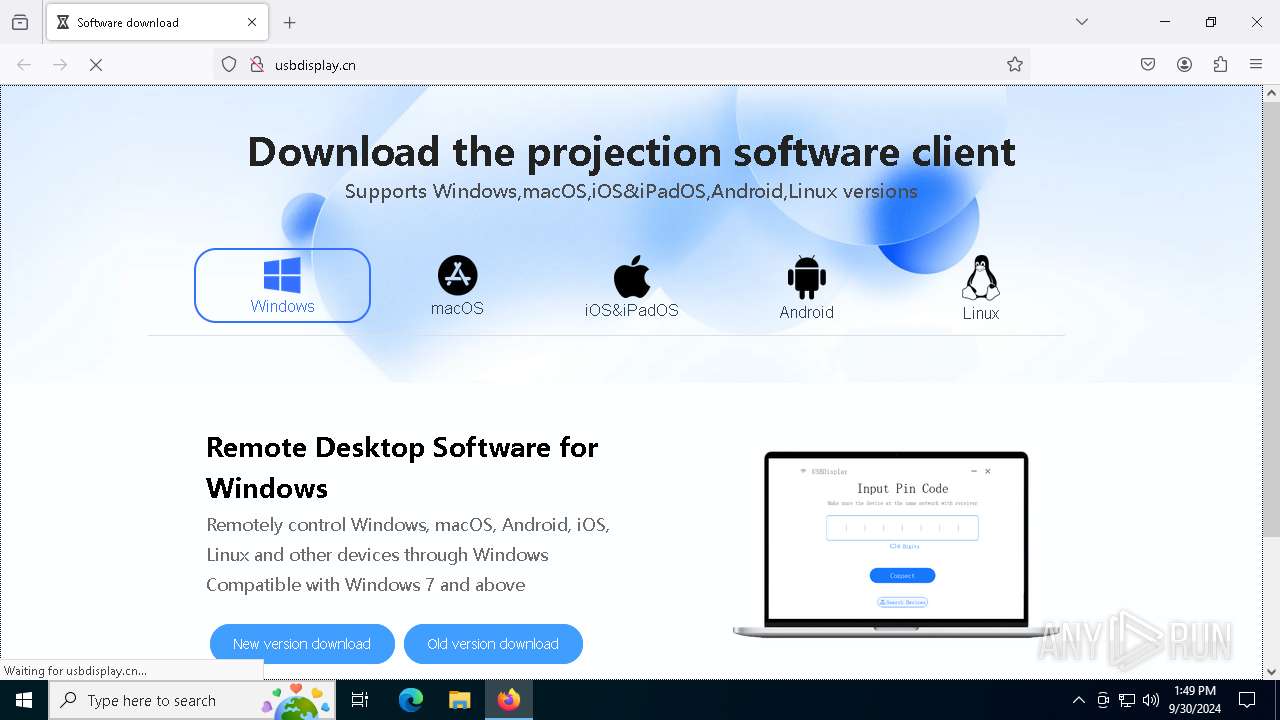View site security lock info

[x=257, y=64]
